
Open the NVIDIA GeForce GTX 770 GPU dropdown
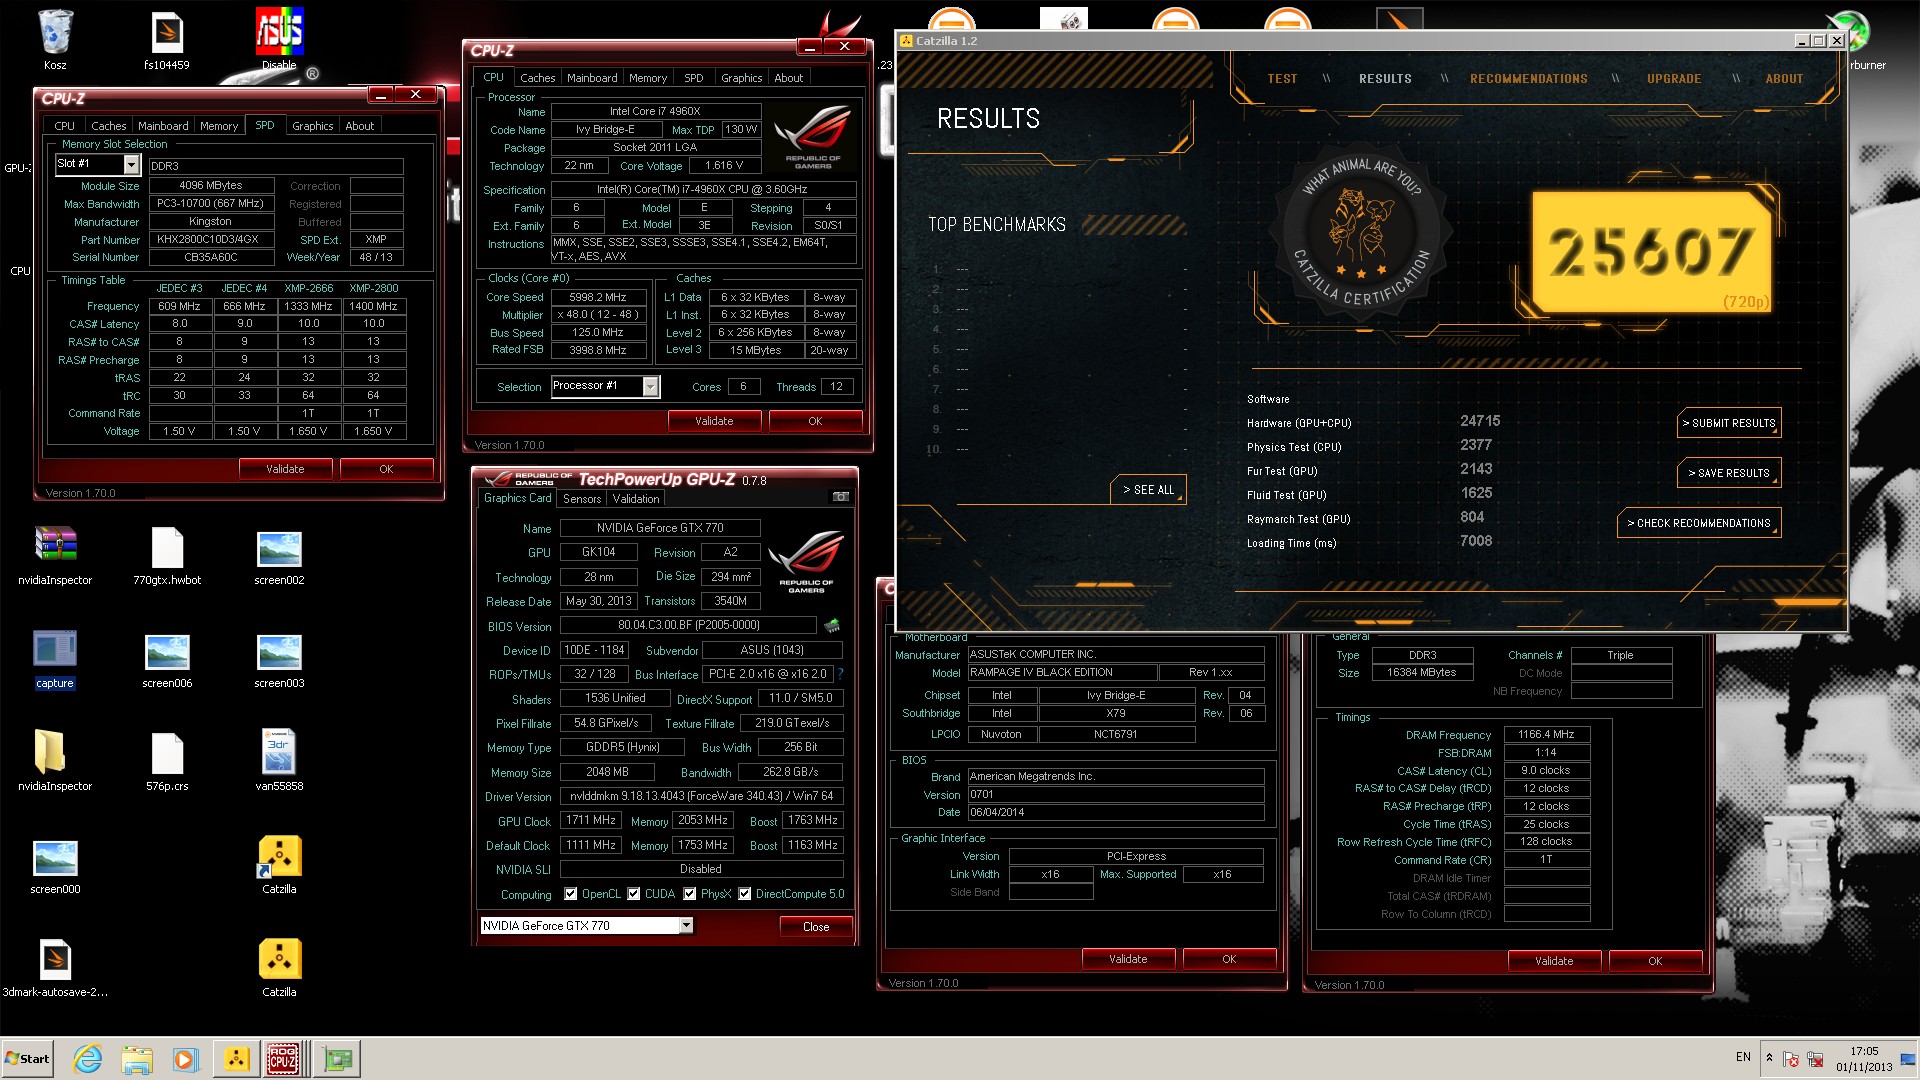686,926
